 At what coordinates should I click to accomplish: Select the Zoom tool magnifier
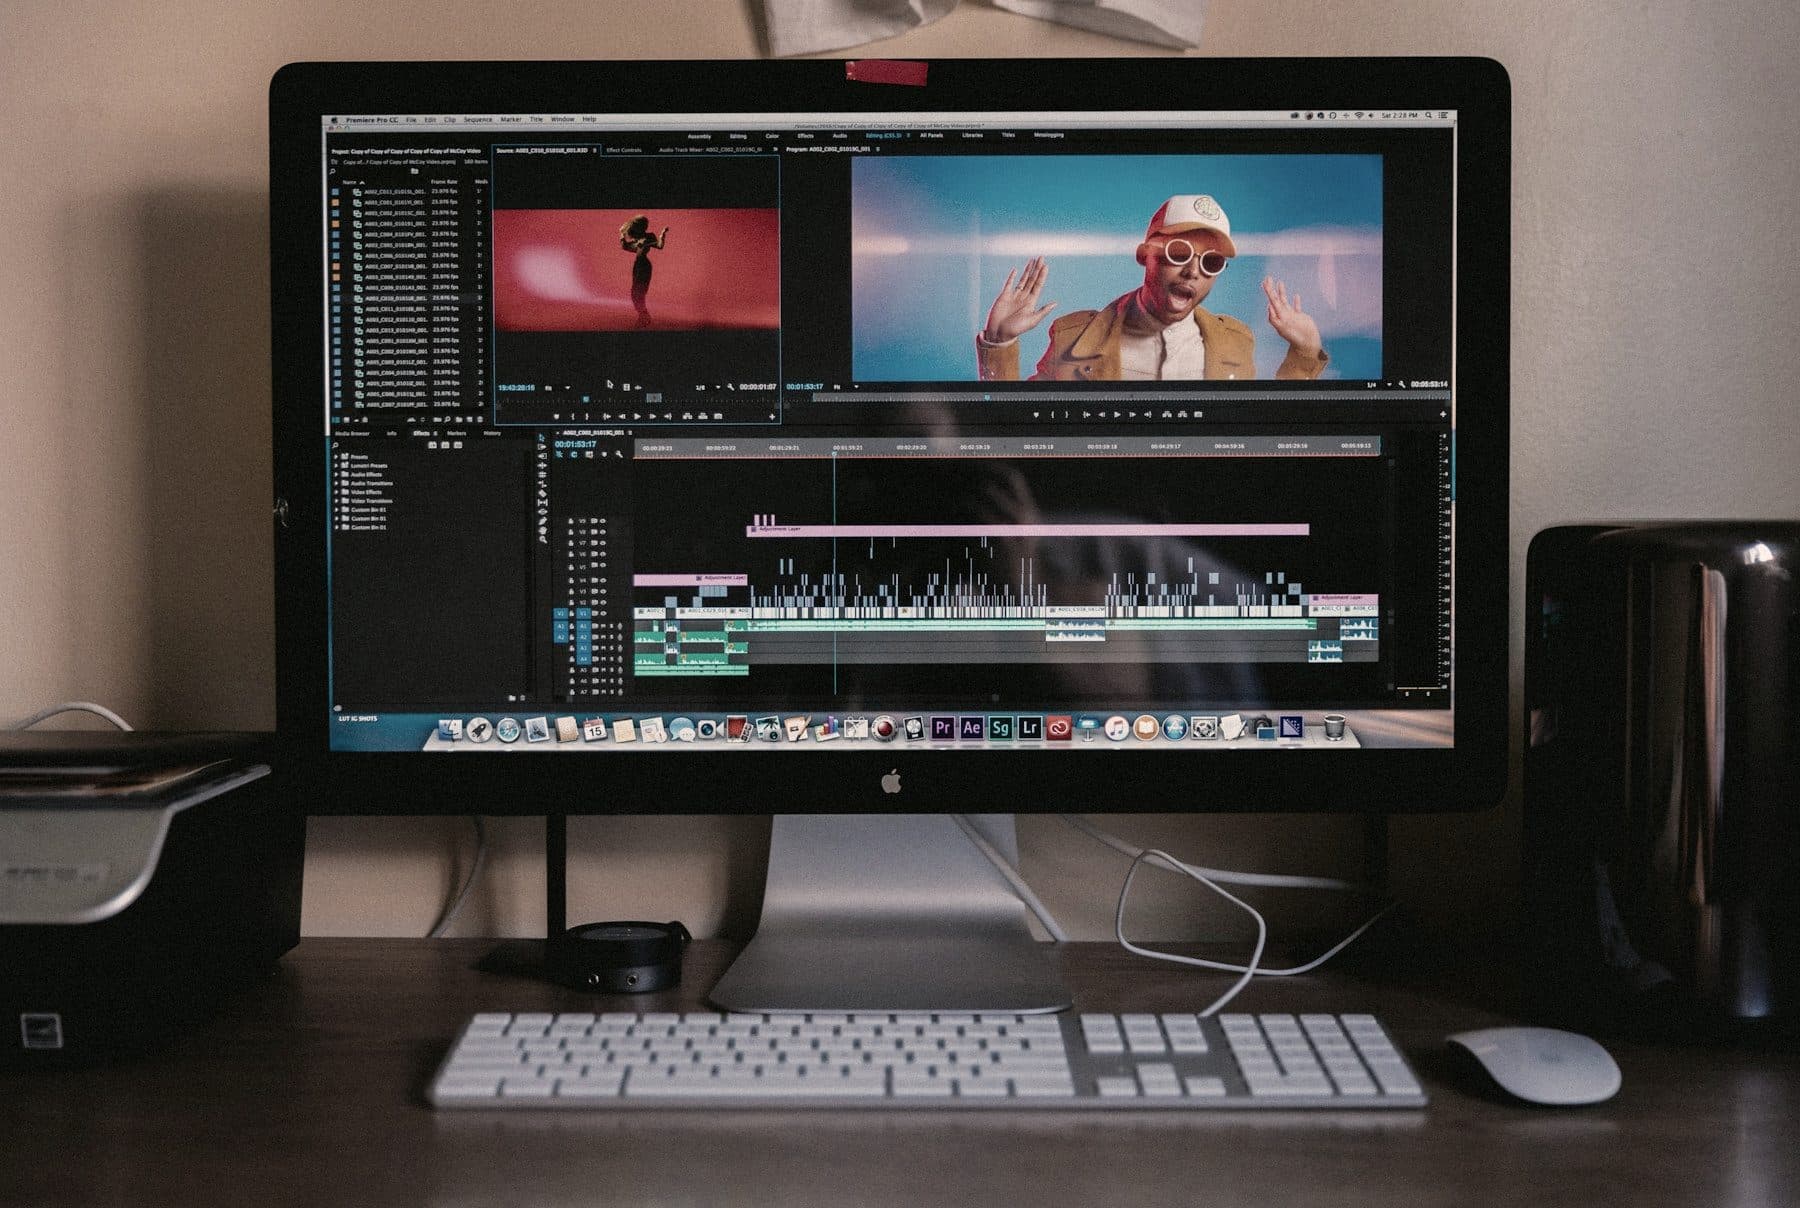pos(542,540)
